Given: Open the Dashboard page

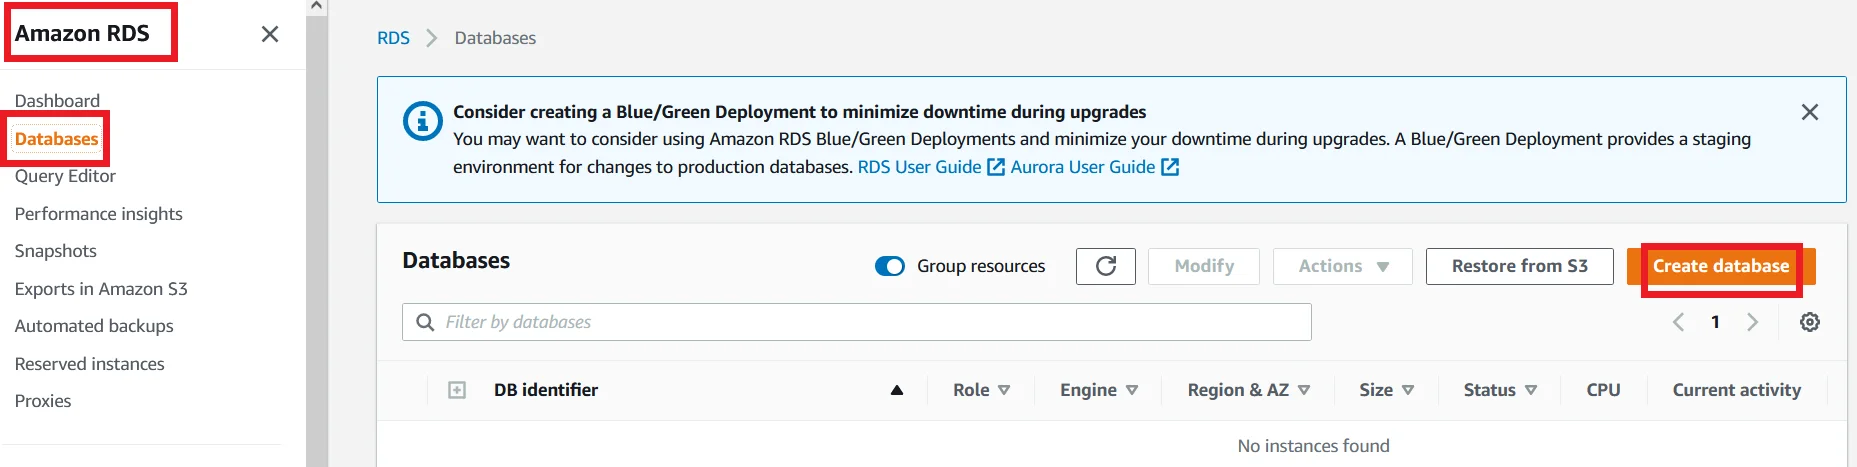Looking at the screenshot, I should 57,101.
